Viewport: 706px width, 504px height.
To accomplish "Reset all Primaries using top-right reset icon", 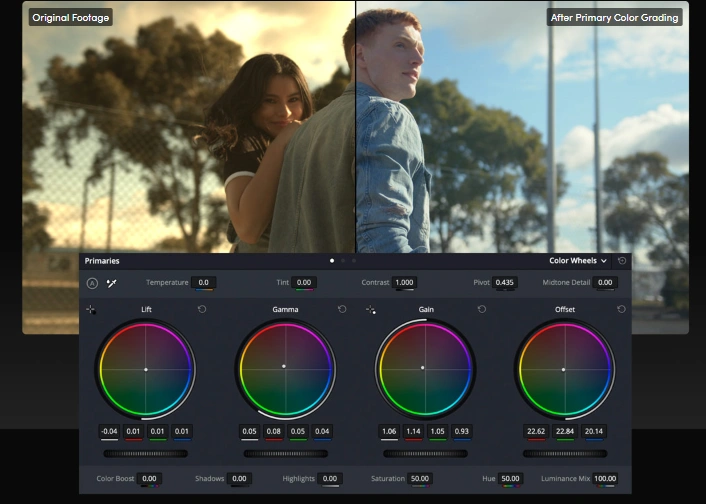I will [622, 261].
